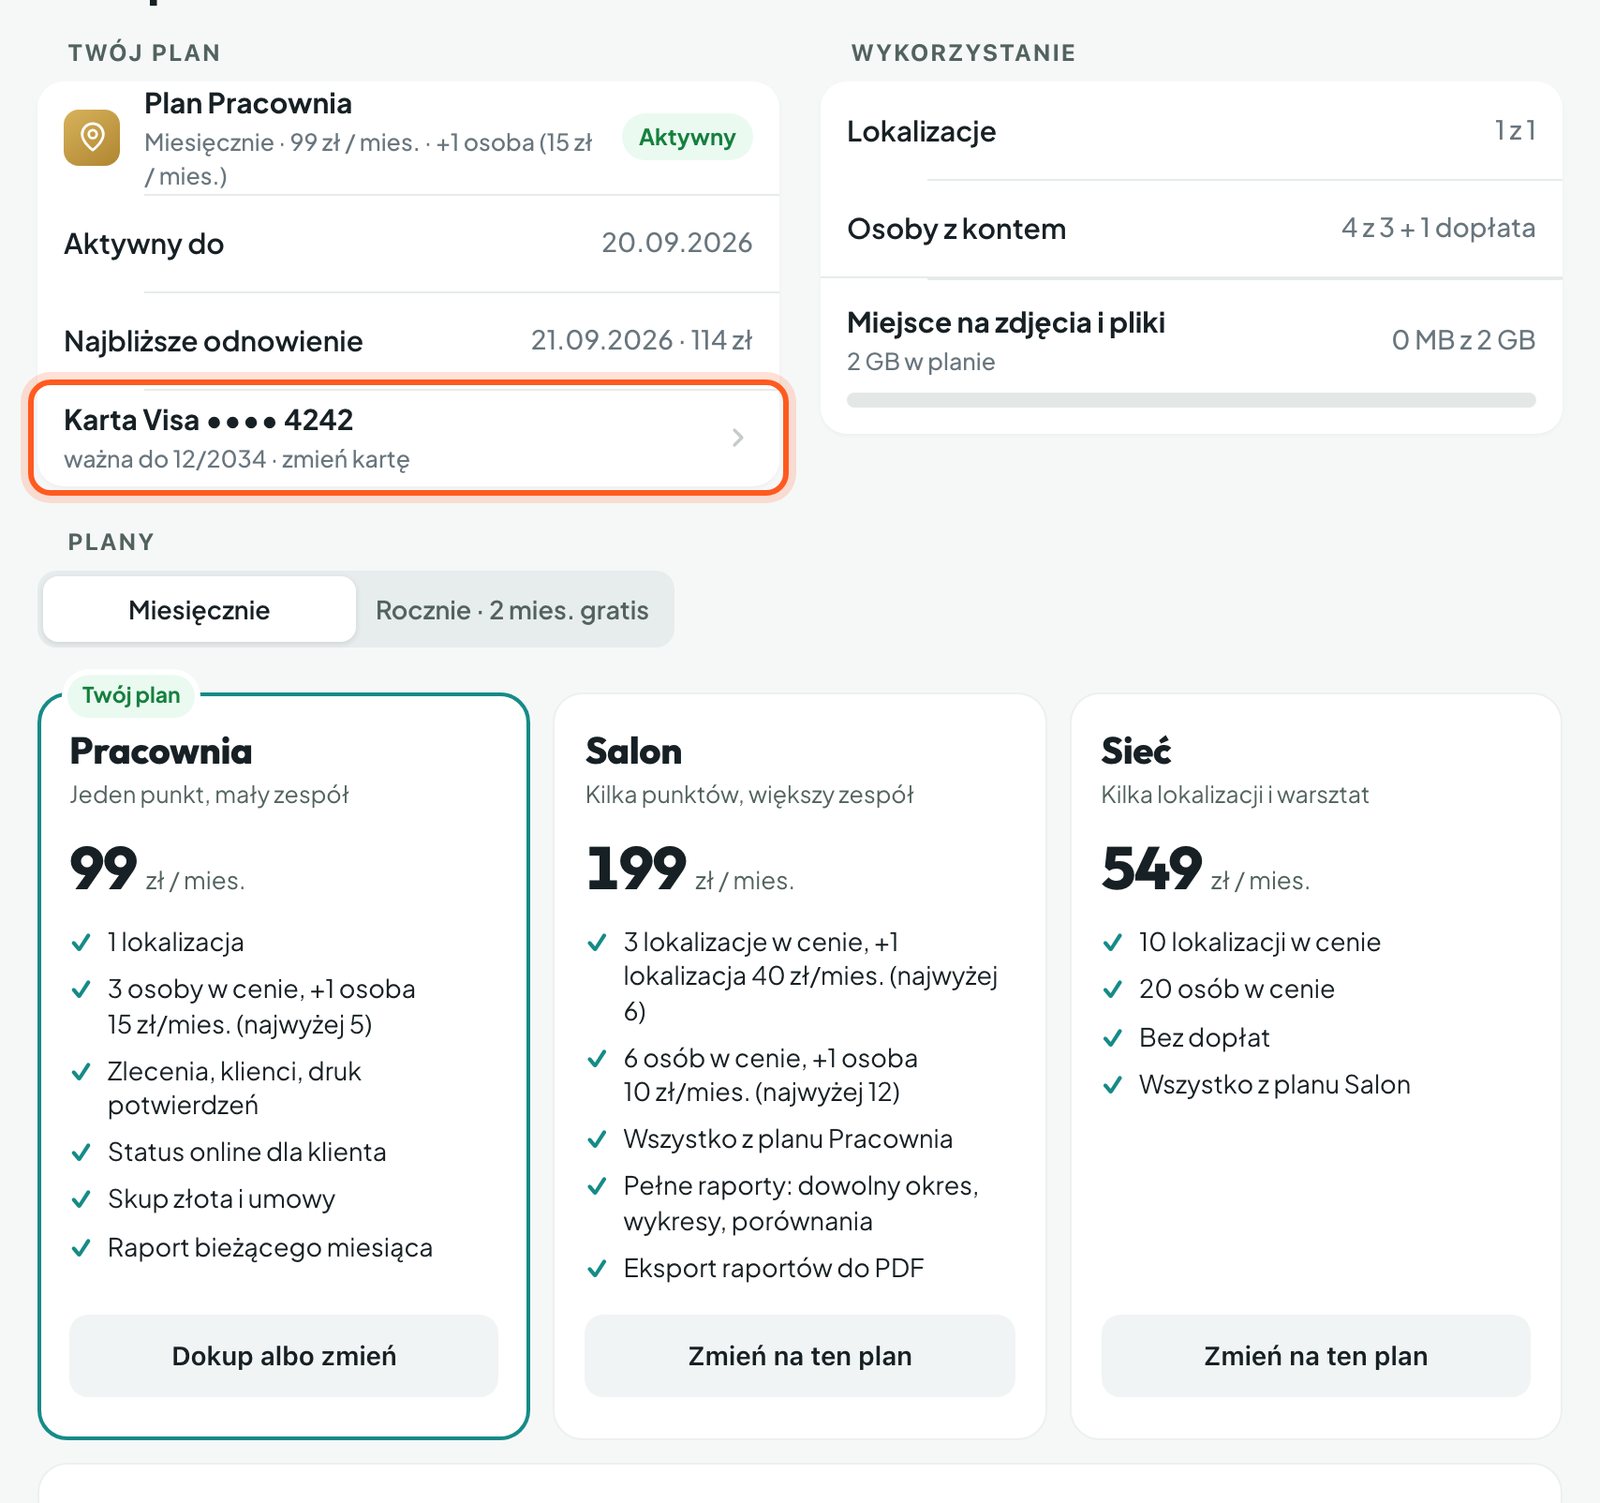This screenshot has width=1600, height=1503.
Task: Click the checkmark beside 'Skup złota i umowy'
Action: (82, 1199)
